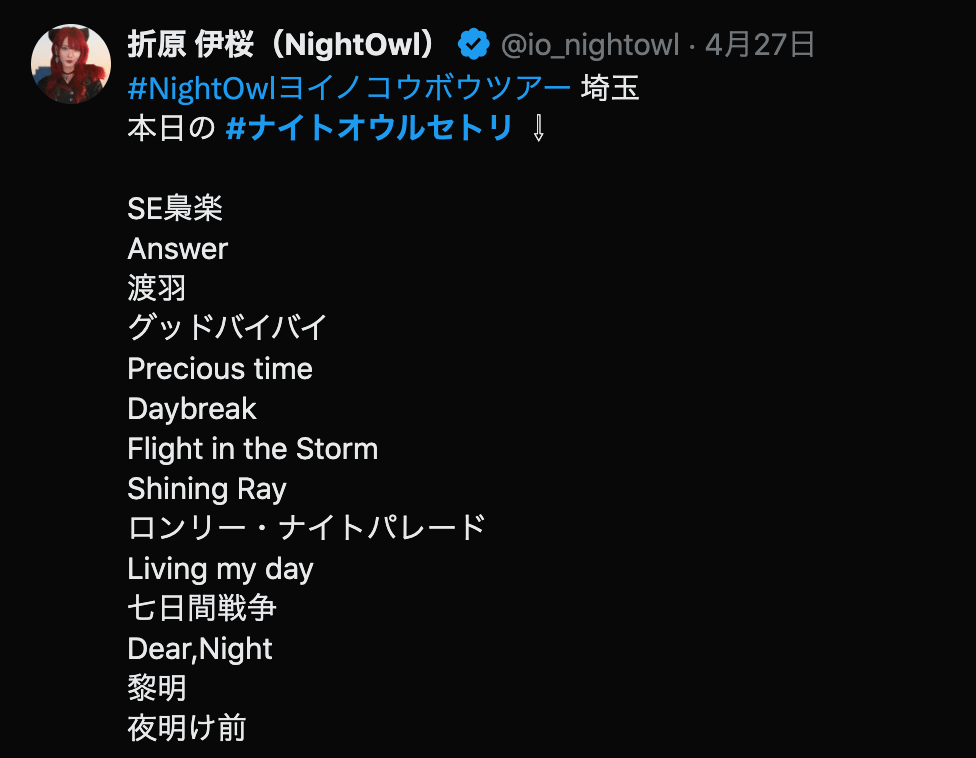Image resolution: width=976 pixels, height=758 pixels.
Task: Click the Daybreak setlist entry
Action: (192, 409)
